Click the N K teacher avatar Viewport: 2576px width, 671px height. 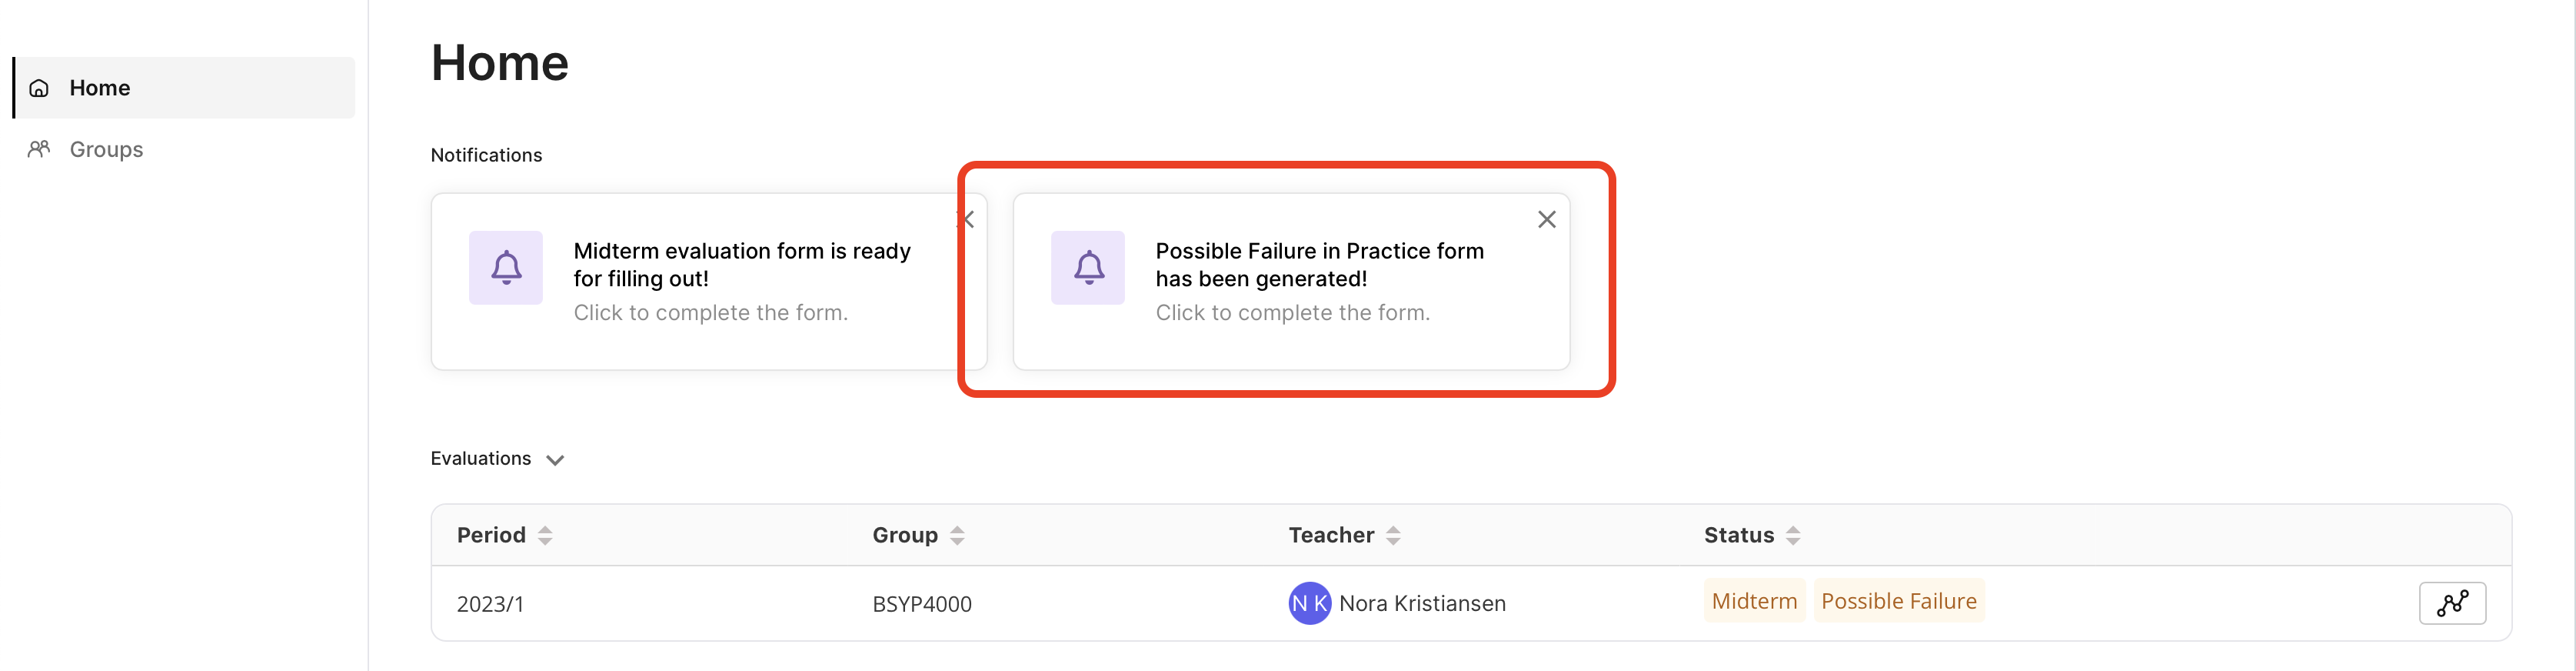point(1309,603)
